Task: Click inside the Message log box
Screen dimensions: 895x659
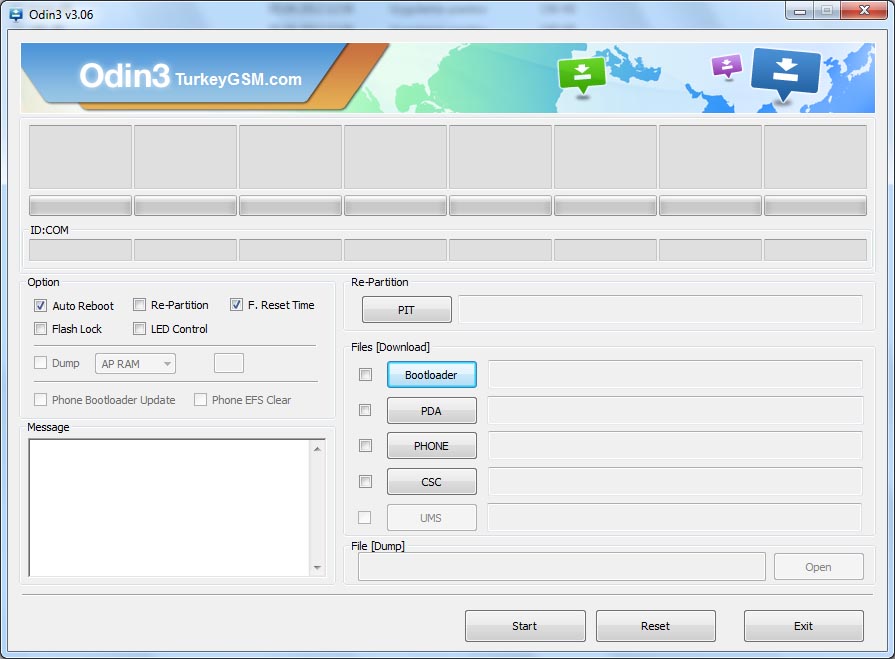Action: pos(170,507)
